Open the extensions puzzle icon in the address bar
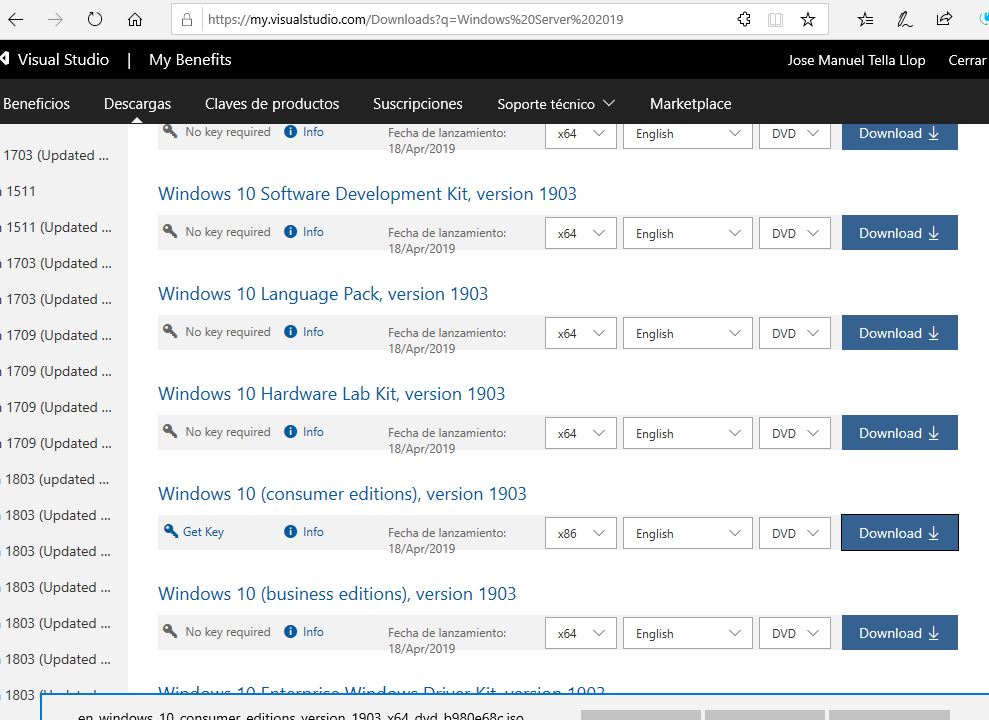Viewport: 989px width, 720px height. (744, 20)
